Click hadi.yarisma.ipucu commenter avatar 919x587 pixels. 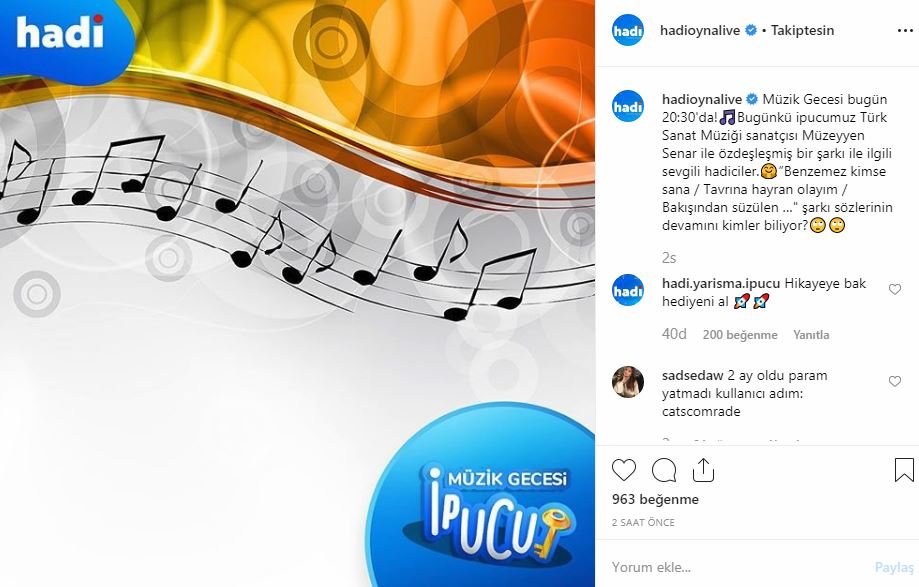[628, 290]
